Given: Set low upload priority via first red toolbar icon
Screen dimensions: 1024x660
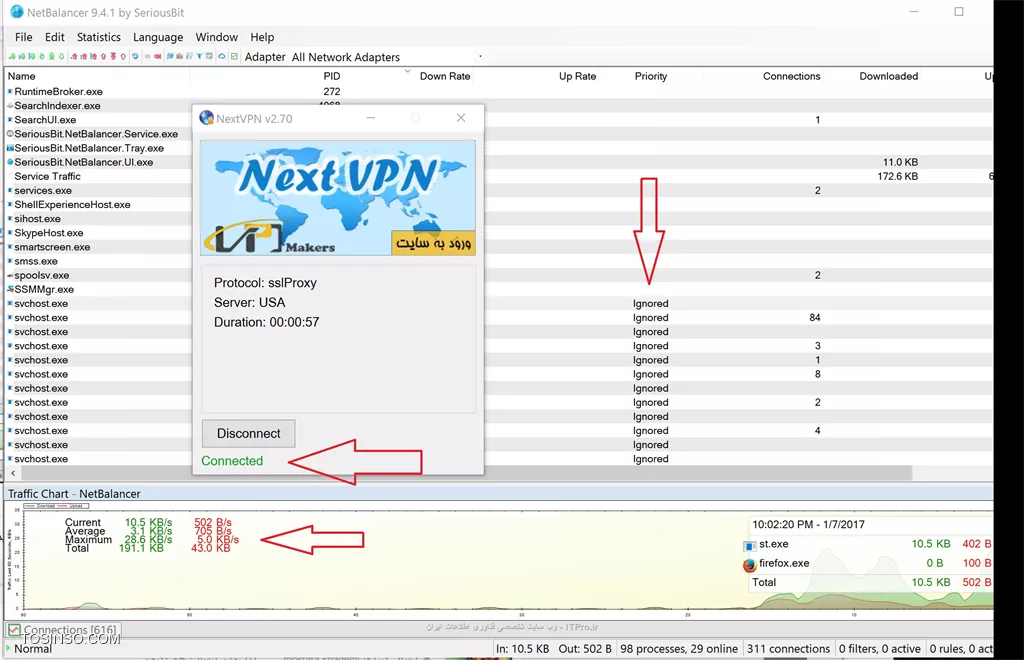Looking at the screenshot, I should 74,56.
